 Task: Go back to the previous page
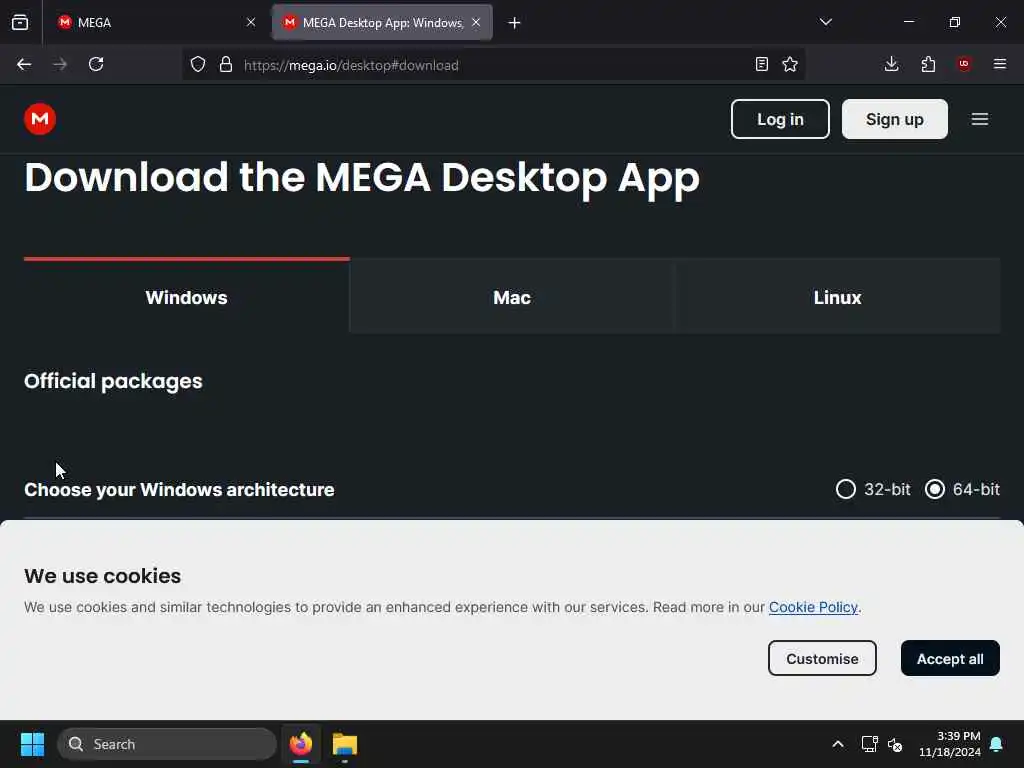click(x=24, y=64)
